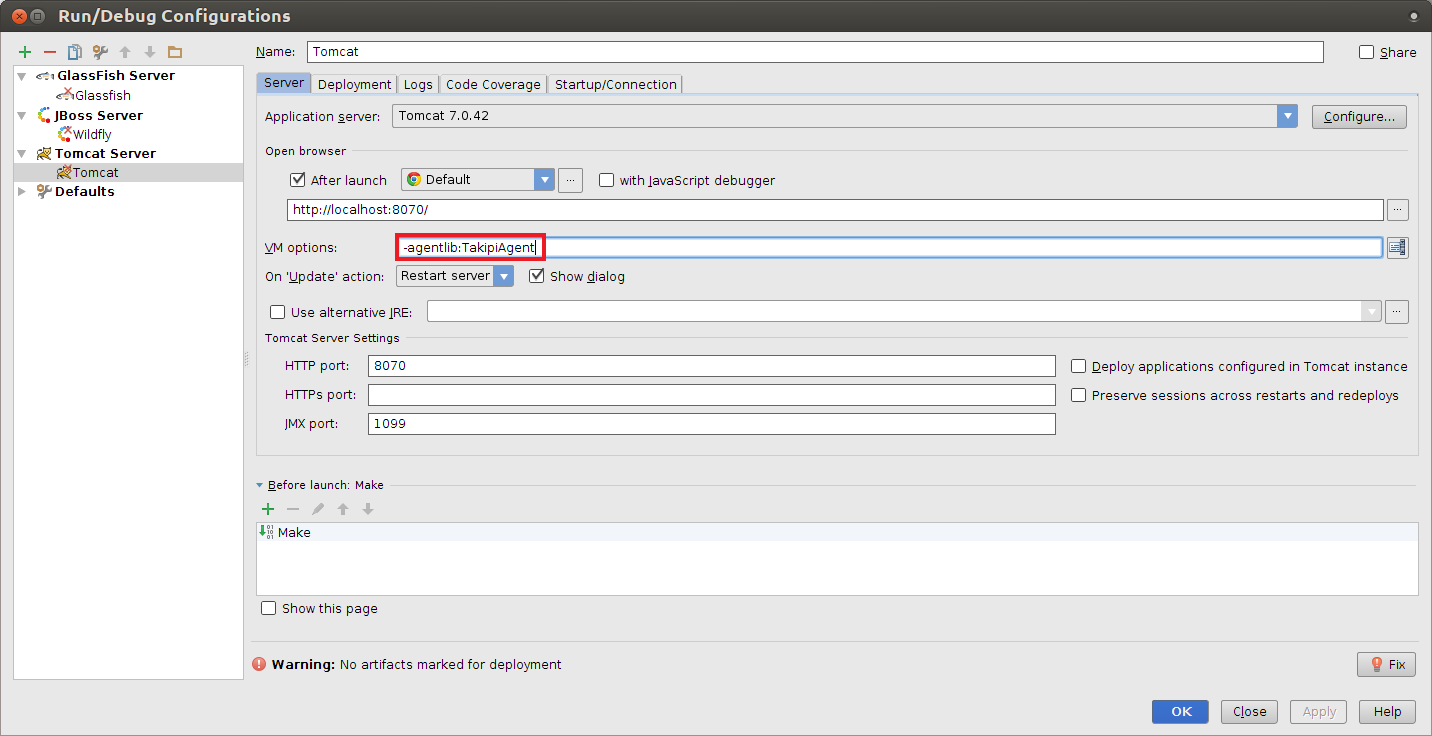
Task: Switch to the Deployment tab
Action: tap(354, 84)
